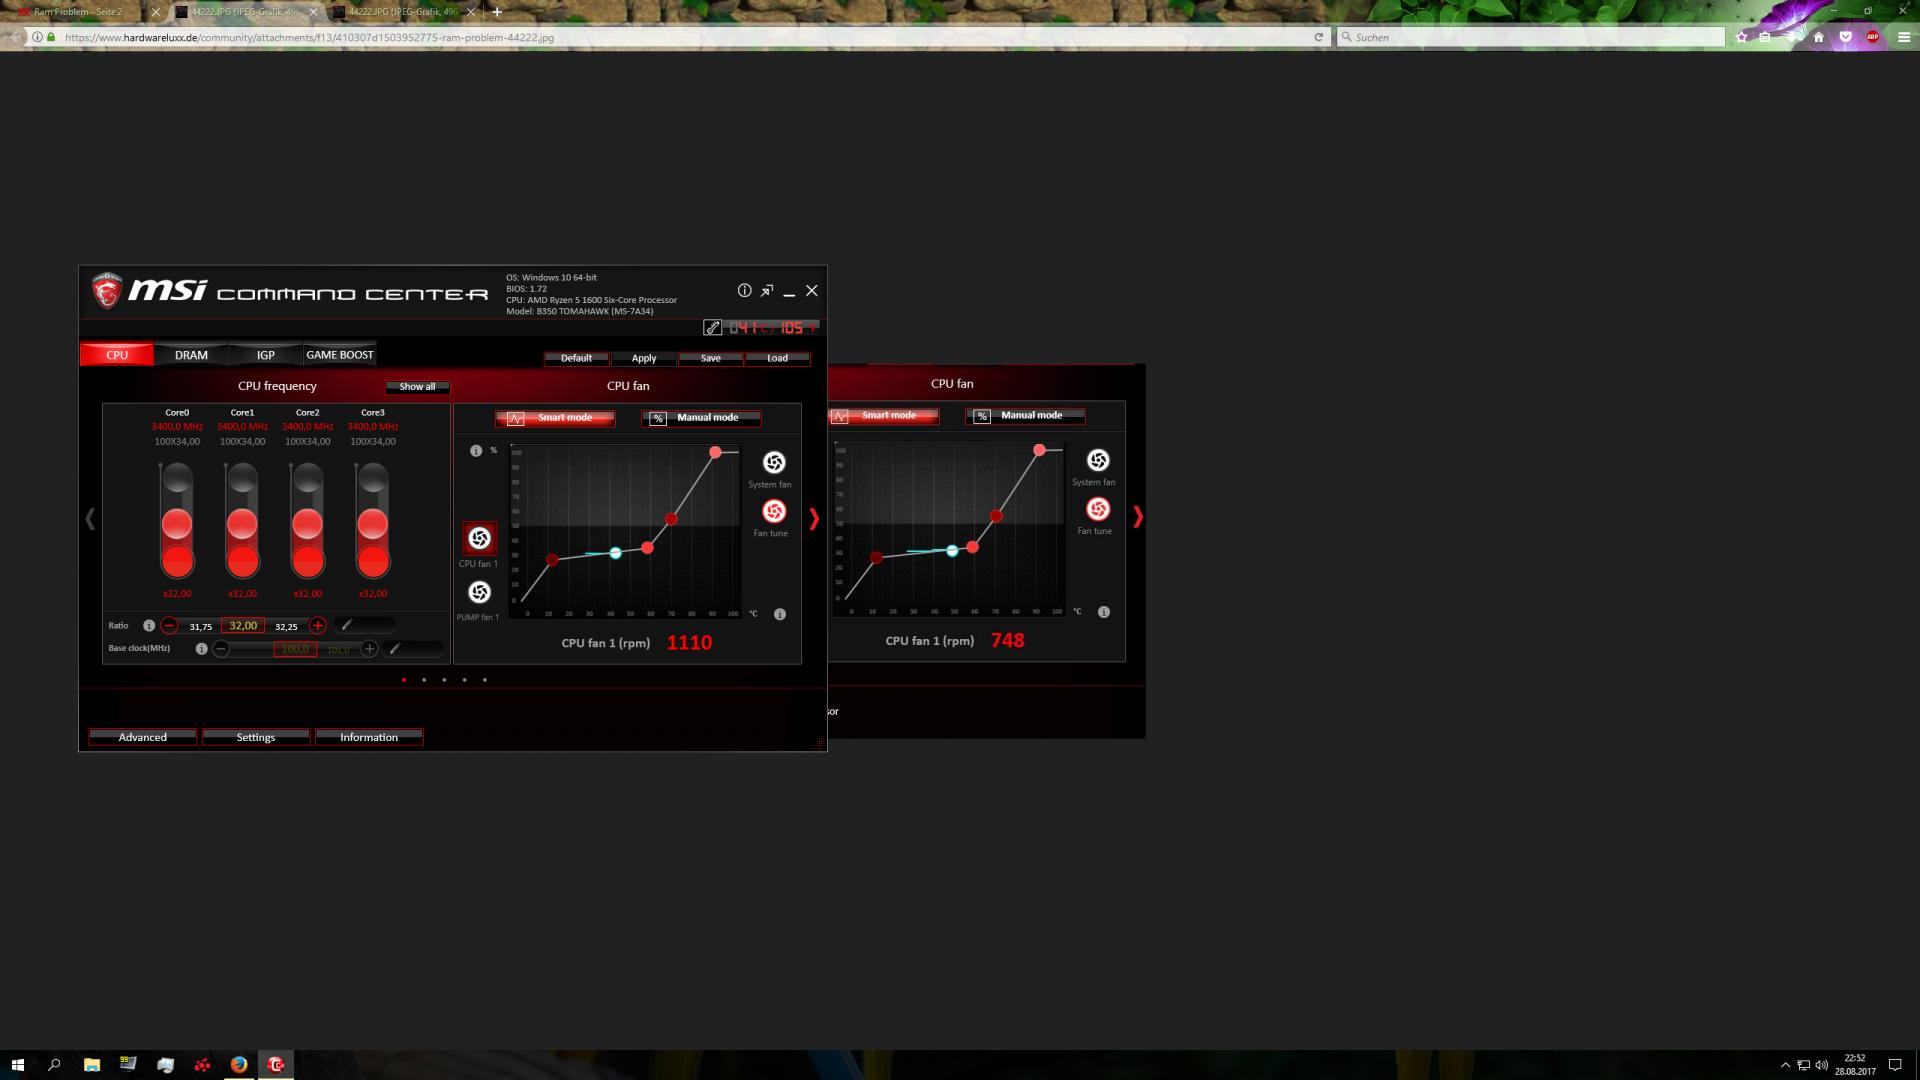The width and height of the screenshot is (1920, 1080).
Task: Switch to the CPU tab
Action: (117, 354)
